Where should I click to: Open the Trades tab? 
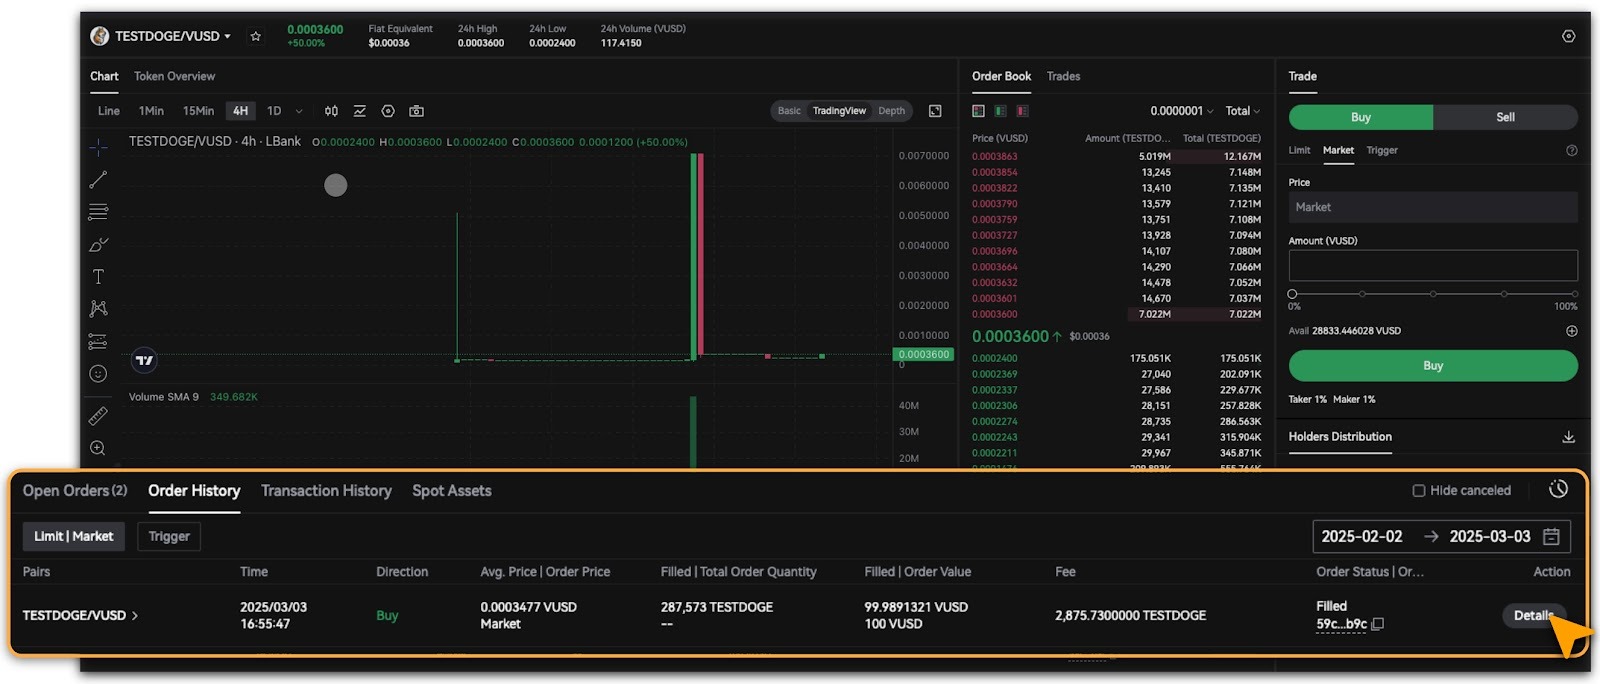coord(1063,76)
